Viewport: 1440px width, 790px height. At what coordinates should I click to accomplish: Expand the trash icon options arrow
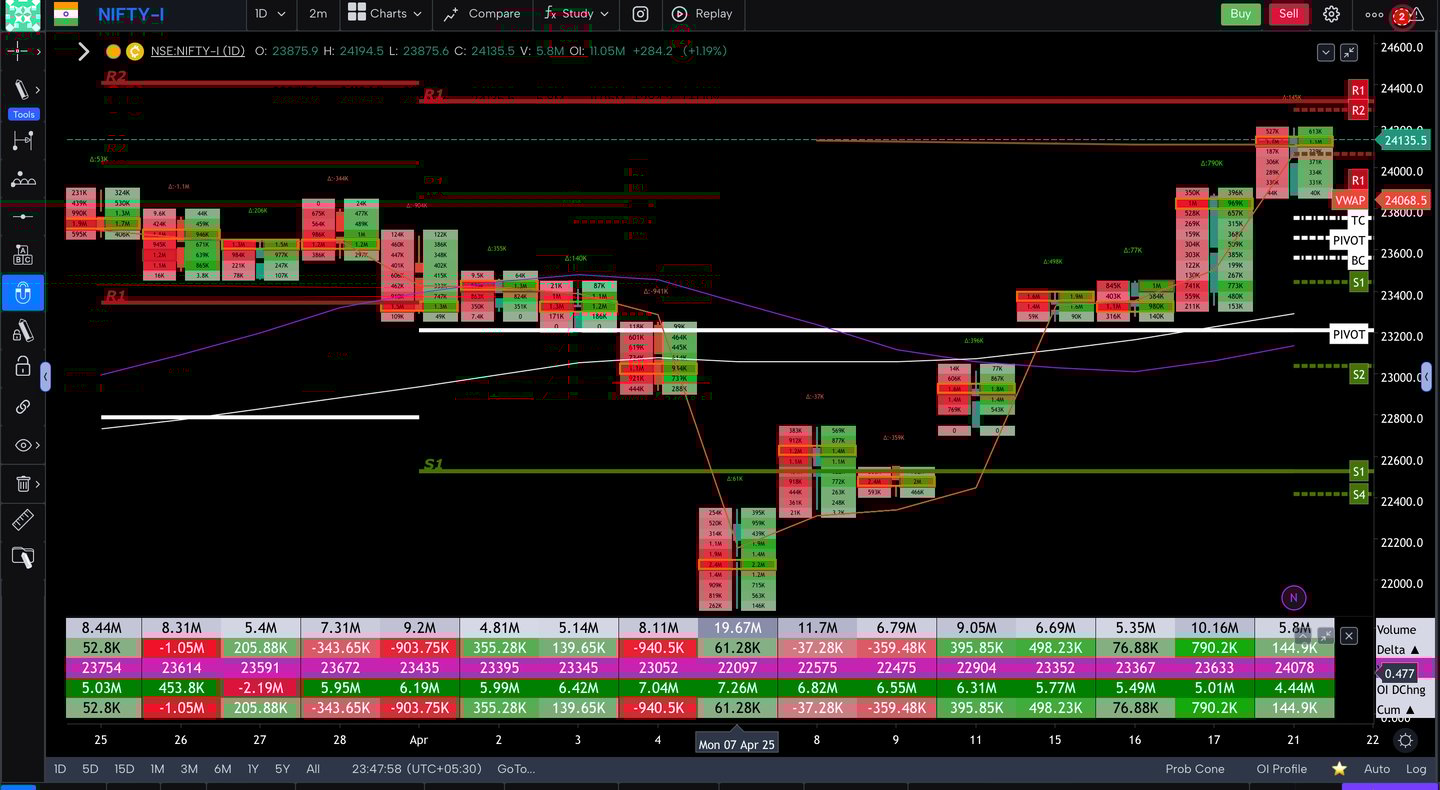38,484
